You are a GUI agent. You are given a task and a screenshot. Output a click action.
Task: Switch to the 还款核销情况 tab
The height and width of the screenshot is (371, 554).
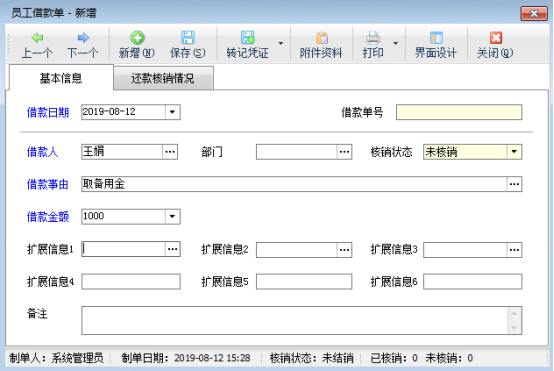(x=163, y=78)
